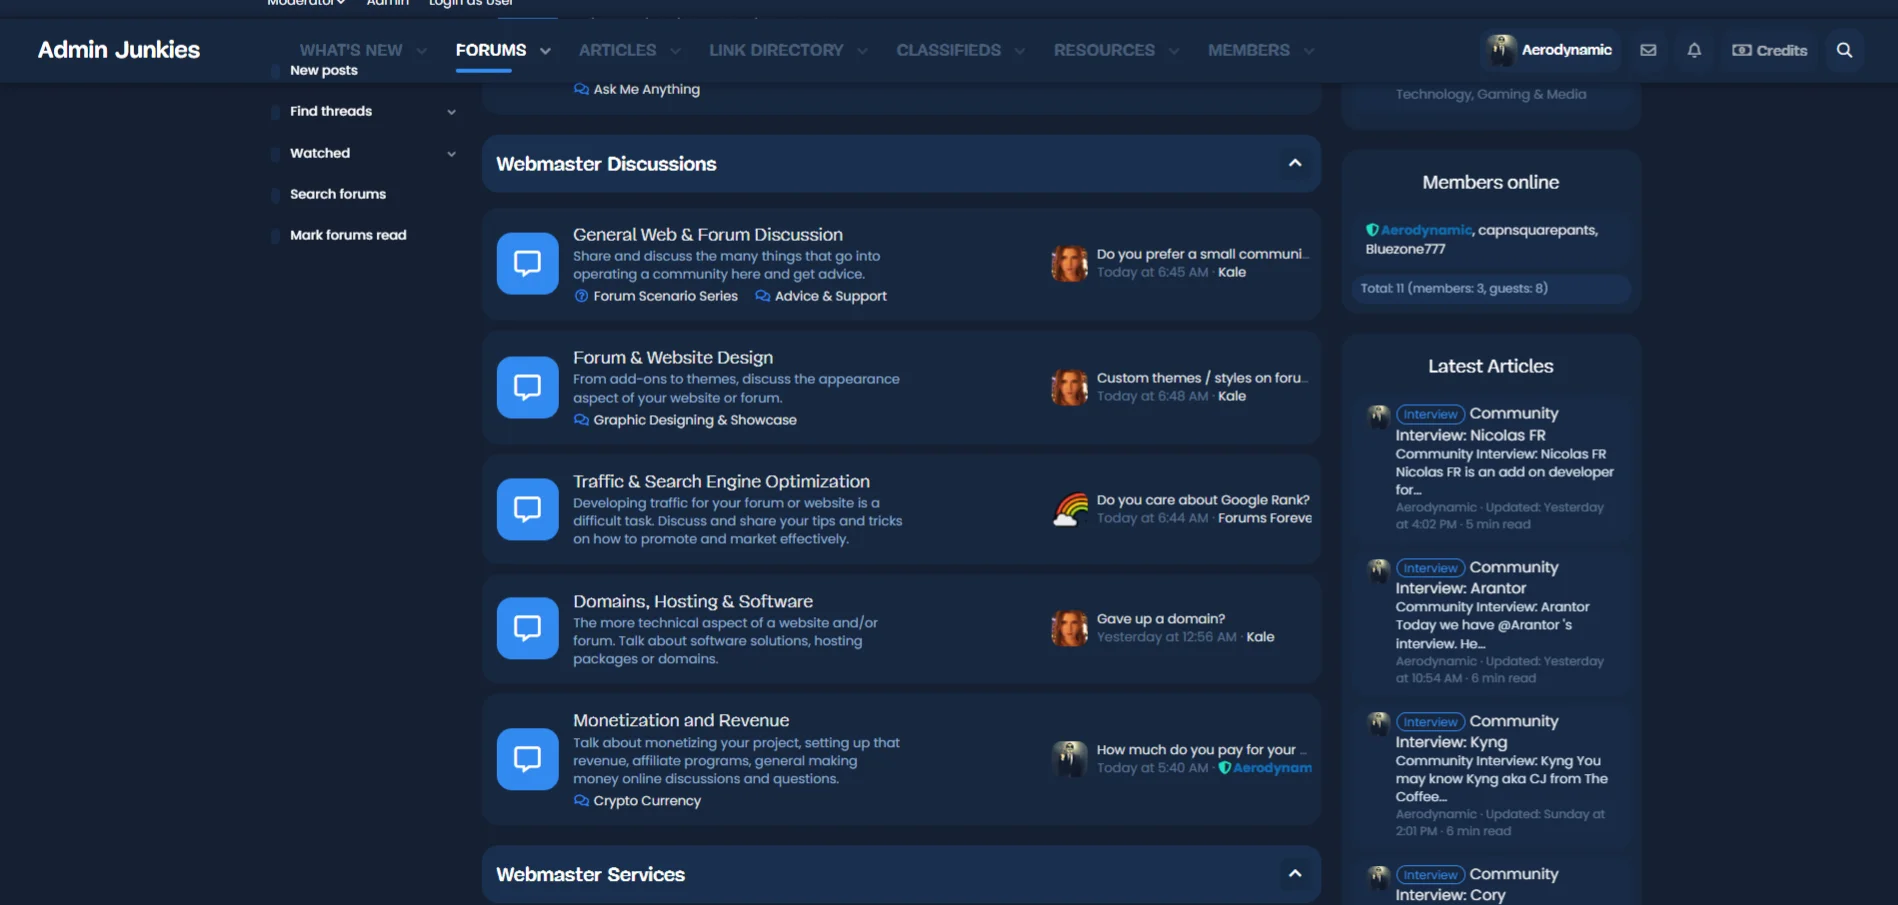Click the Interview tag on Arantor article

tap(1430, 568)
